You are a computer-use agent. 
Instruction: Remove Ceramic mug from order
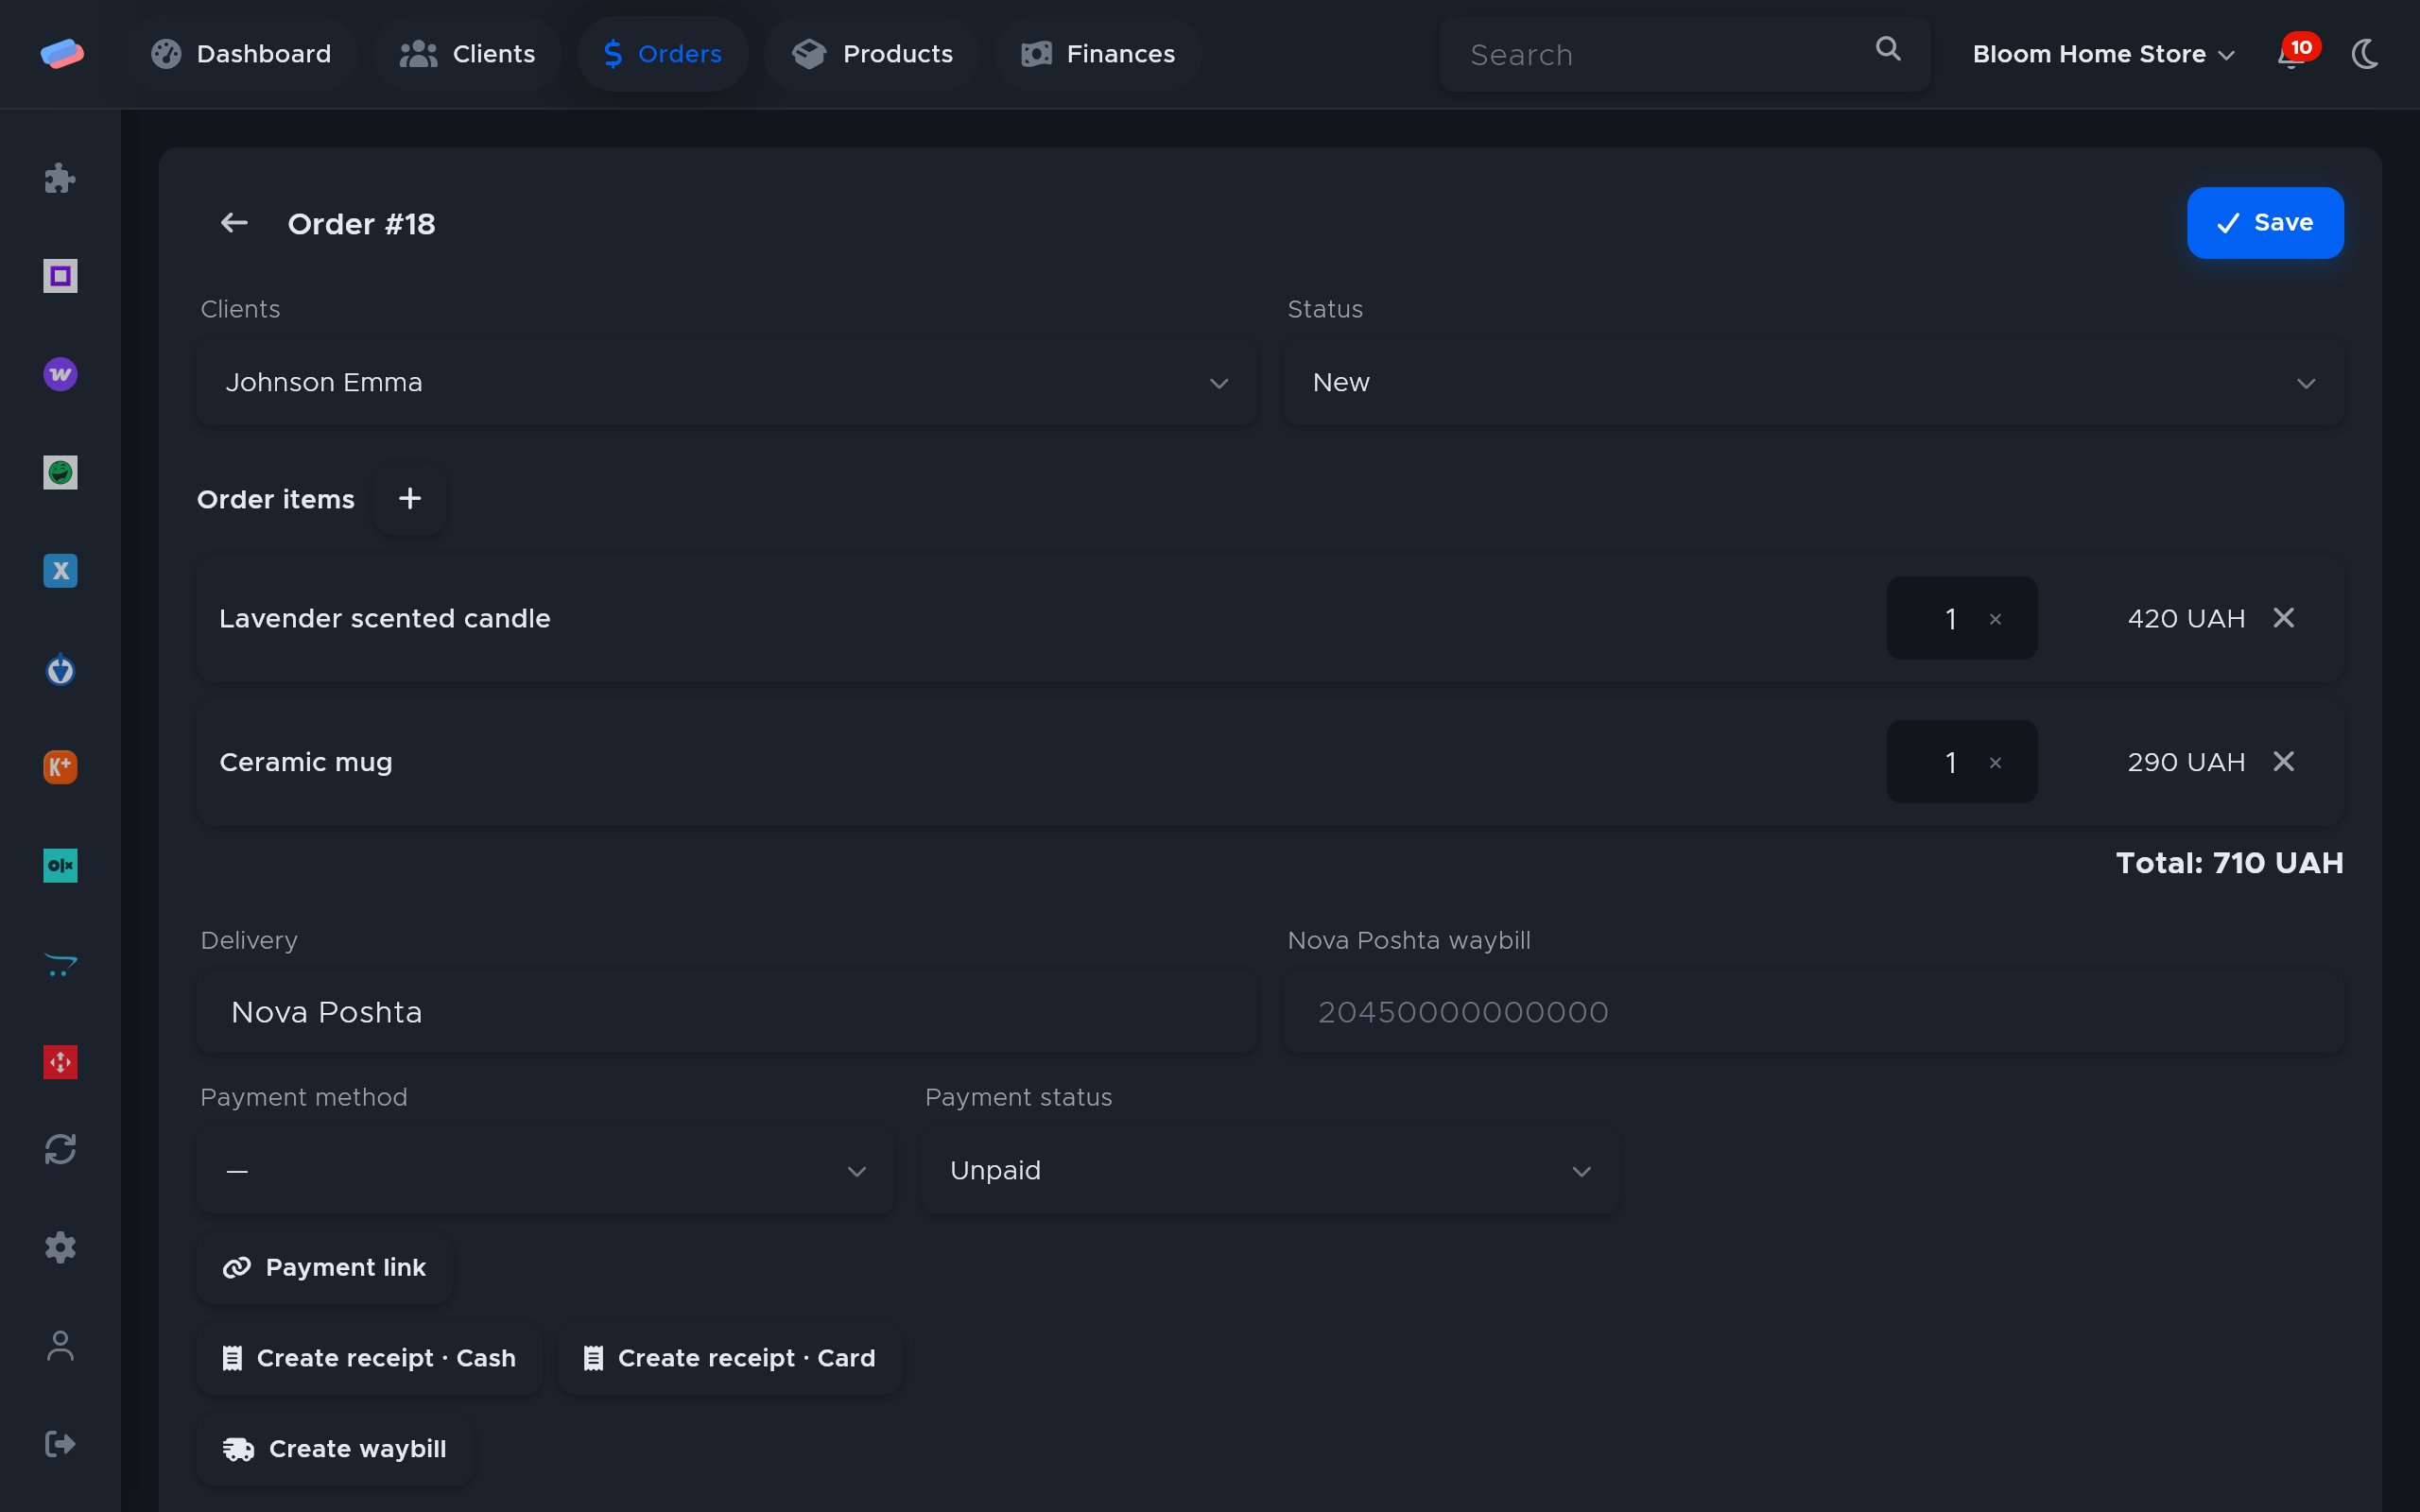tap(2284, 762)
